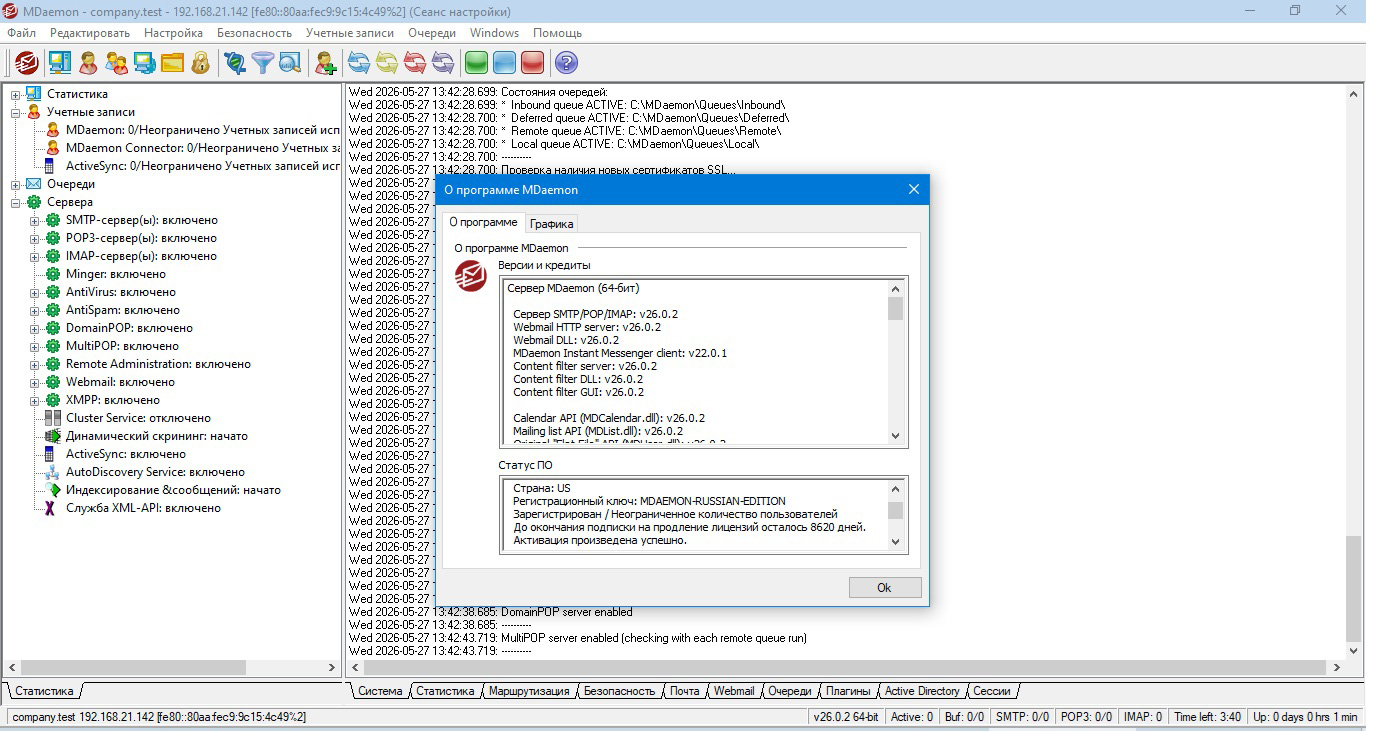The image size is (1373, 731).
Task: Switch to the Графика tab in dialog
Action: pos(552,224)
